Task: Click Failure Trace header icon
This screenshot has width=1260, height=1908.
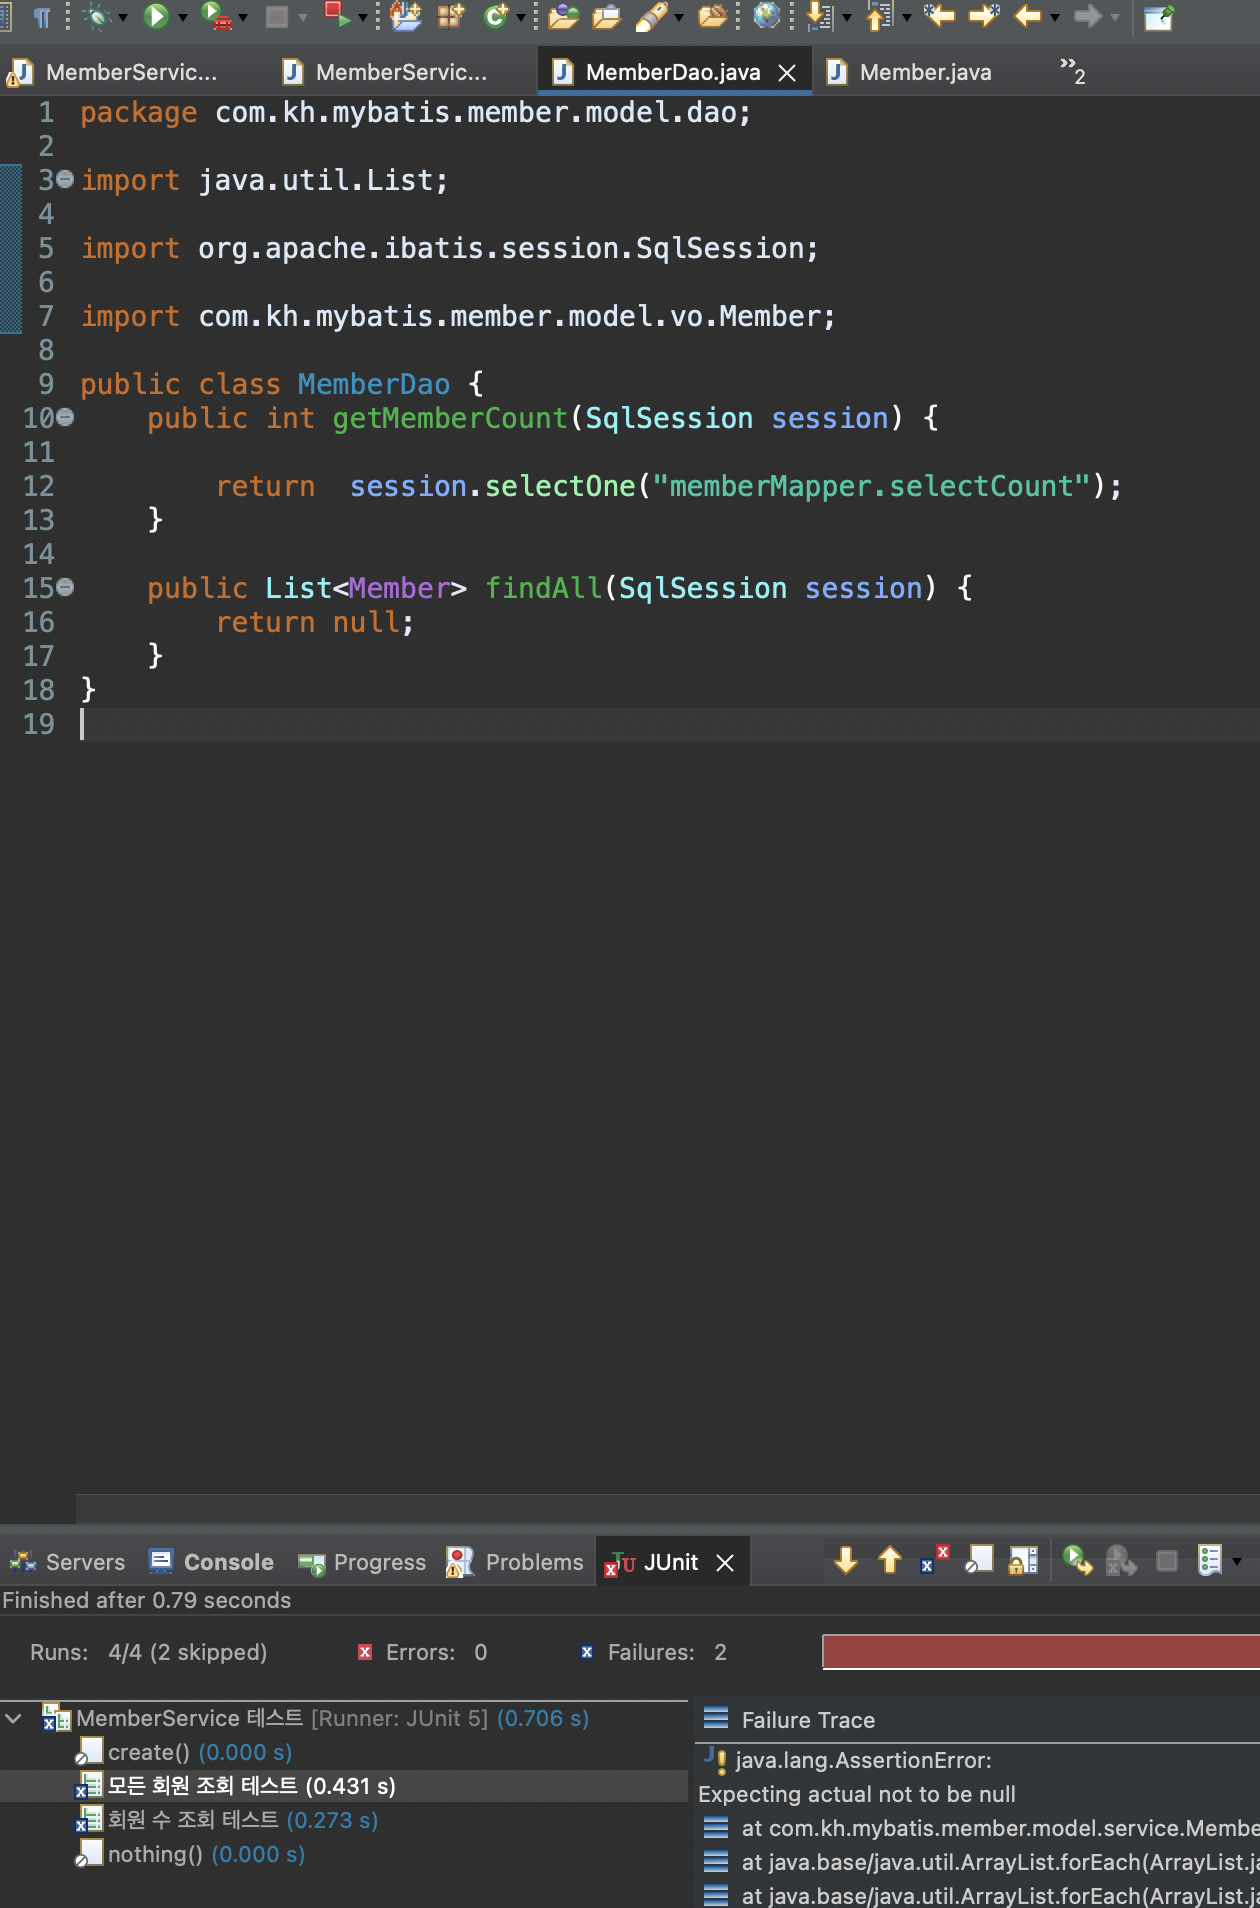Action: (716, 1719)
